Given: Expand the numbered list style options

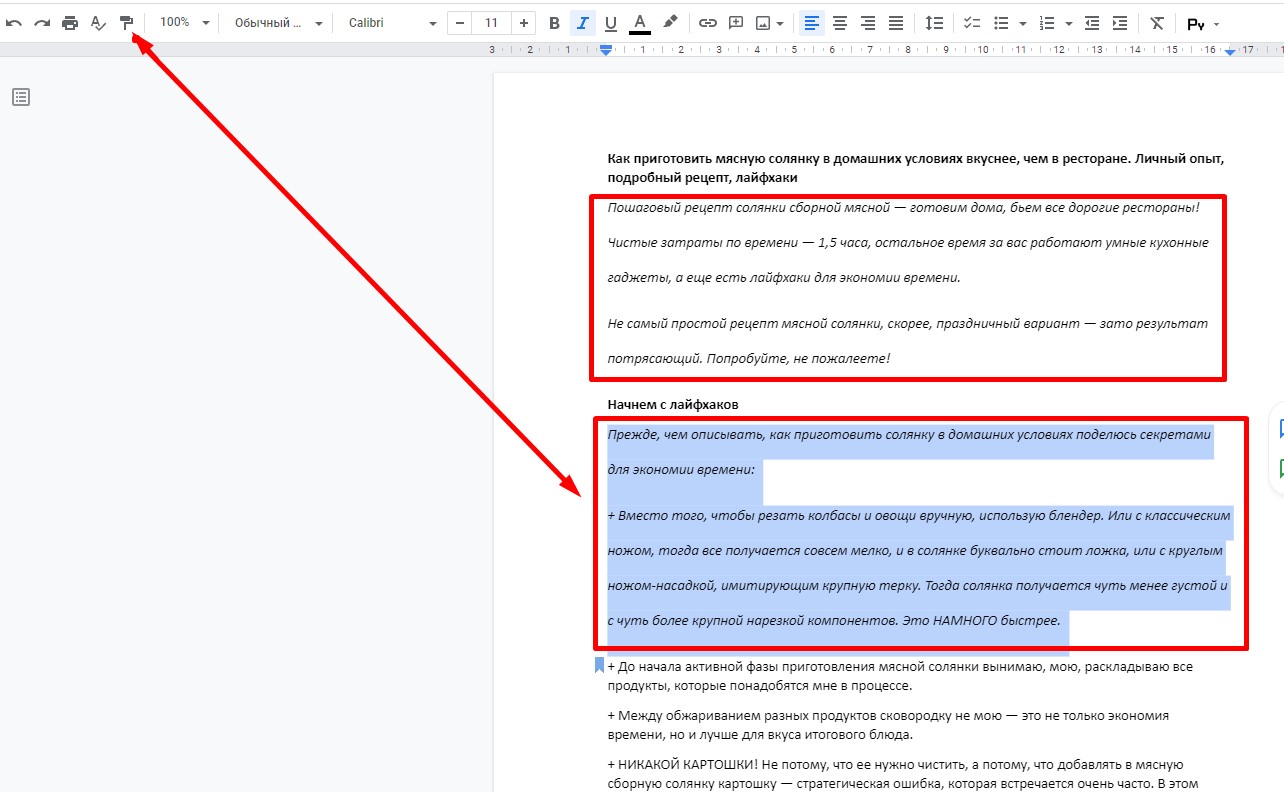Looking at the screenshot, I should tap(1069, 23).
